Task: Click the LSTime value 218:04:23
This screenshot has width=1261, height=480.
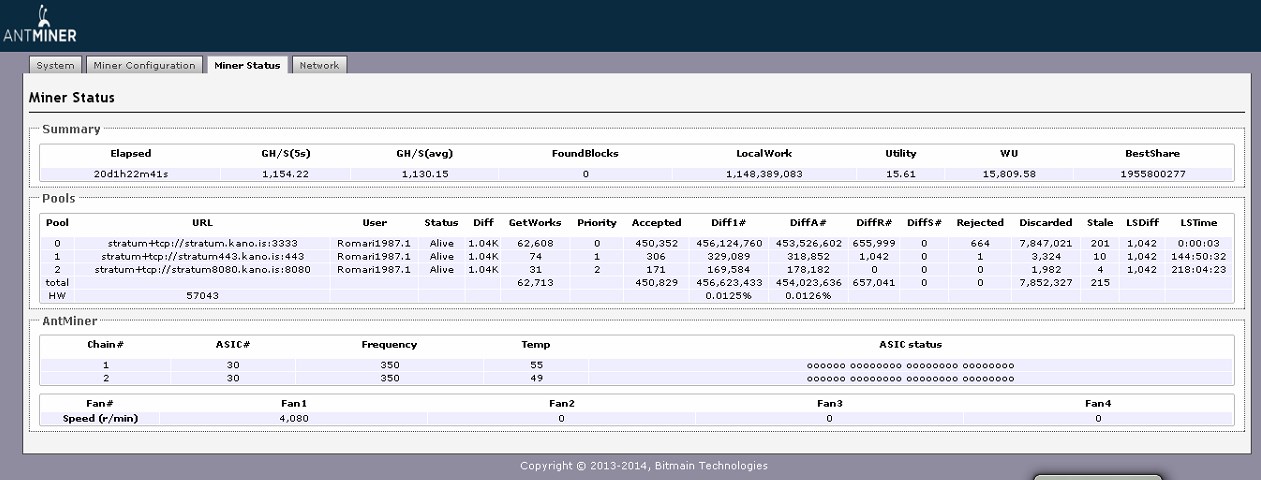Action: [1198, 270]
